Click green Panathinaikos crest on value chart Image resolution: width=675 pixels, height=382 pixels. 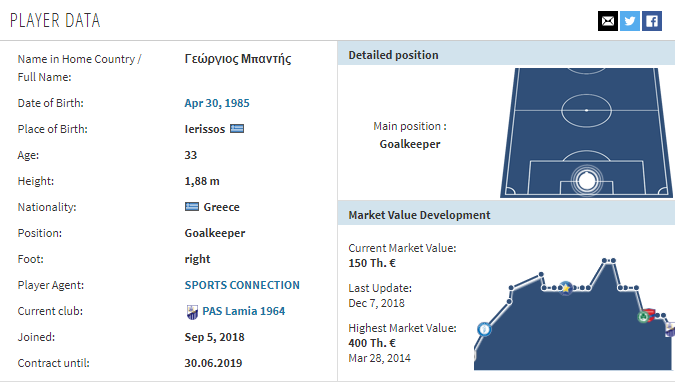[643, 317]
